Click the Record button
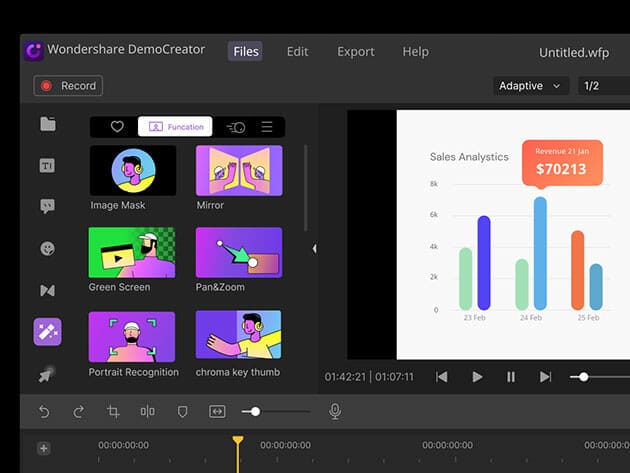Image resolution: width=630 pixels, height=473 pixels. point(69,86)
